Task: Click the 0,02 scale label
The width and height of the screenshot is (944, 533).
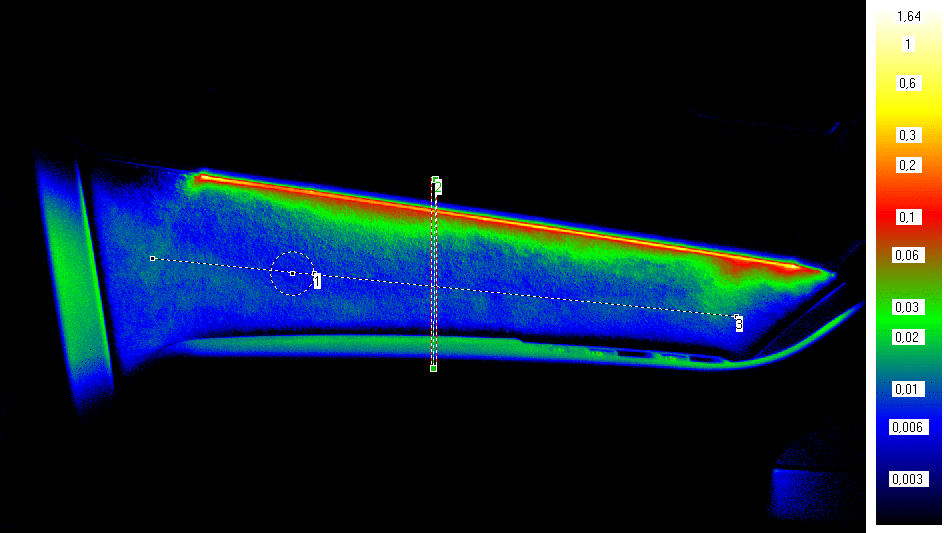Action: 908,337
